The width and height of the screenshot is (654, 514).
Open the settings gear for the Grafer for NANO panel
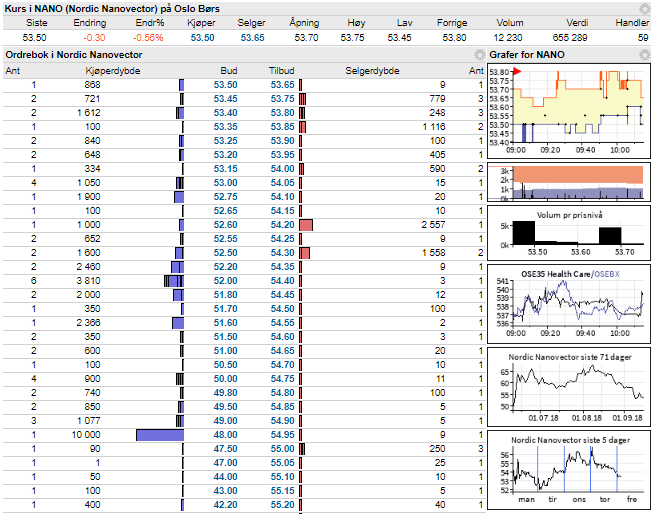[x=645, y=55]
